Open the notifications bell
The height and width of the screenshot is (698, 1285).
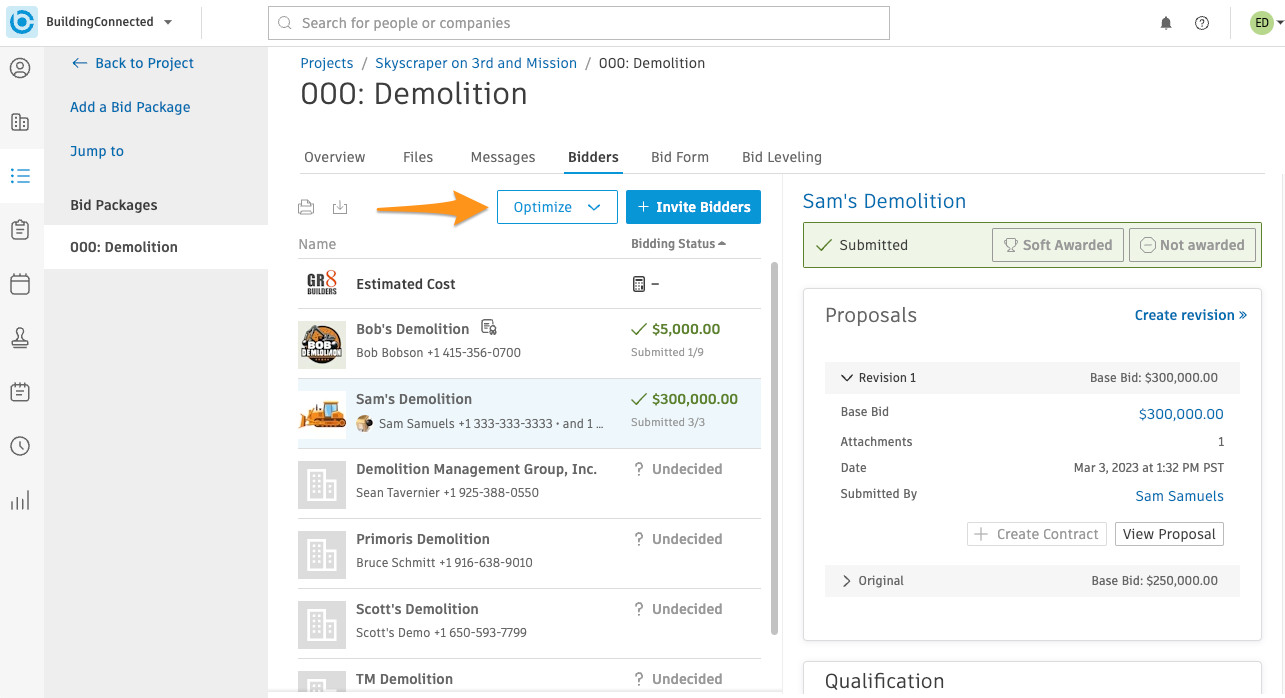pos(1166,23)
